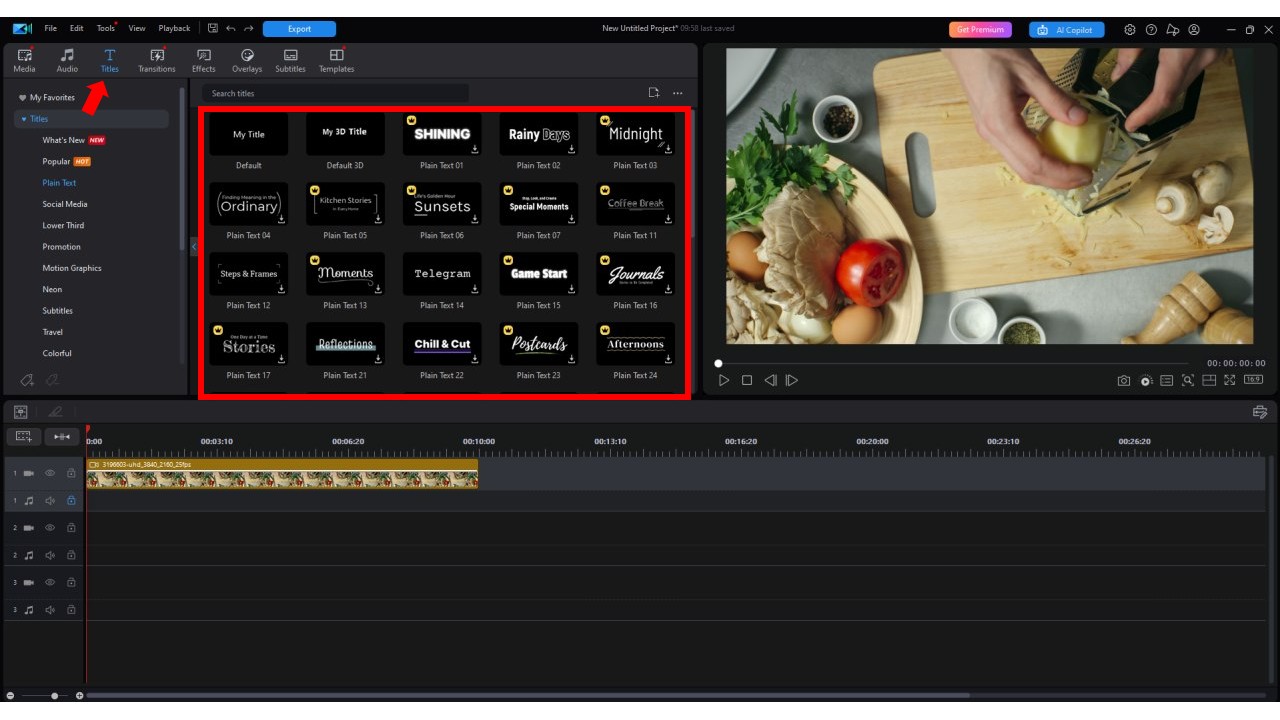Open the user account icon
Viewport: 1280px width, 720px height.
pos(1194,30)
